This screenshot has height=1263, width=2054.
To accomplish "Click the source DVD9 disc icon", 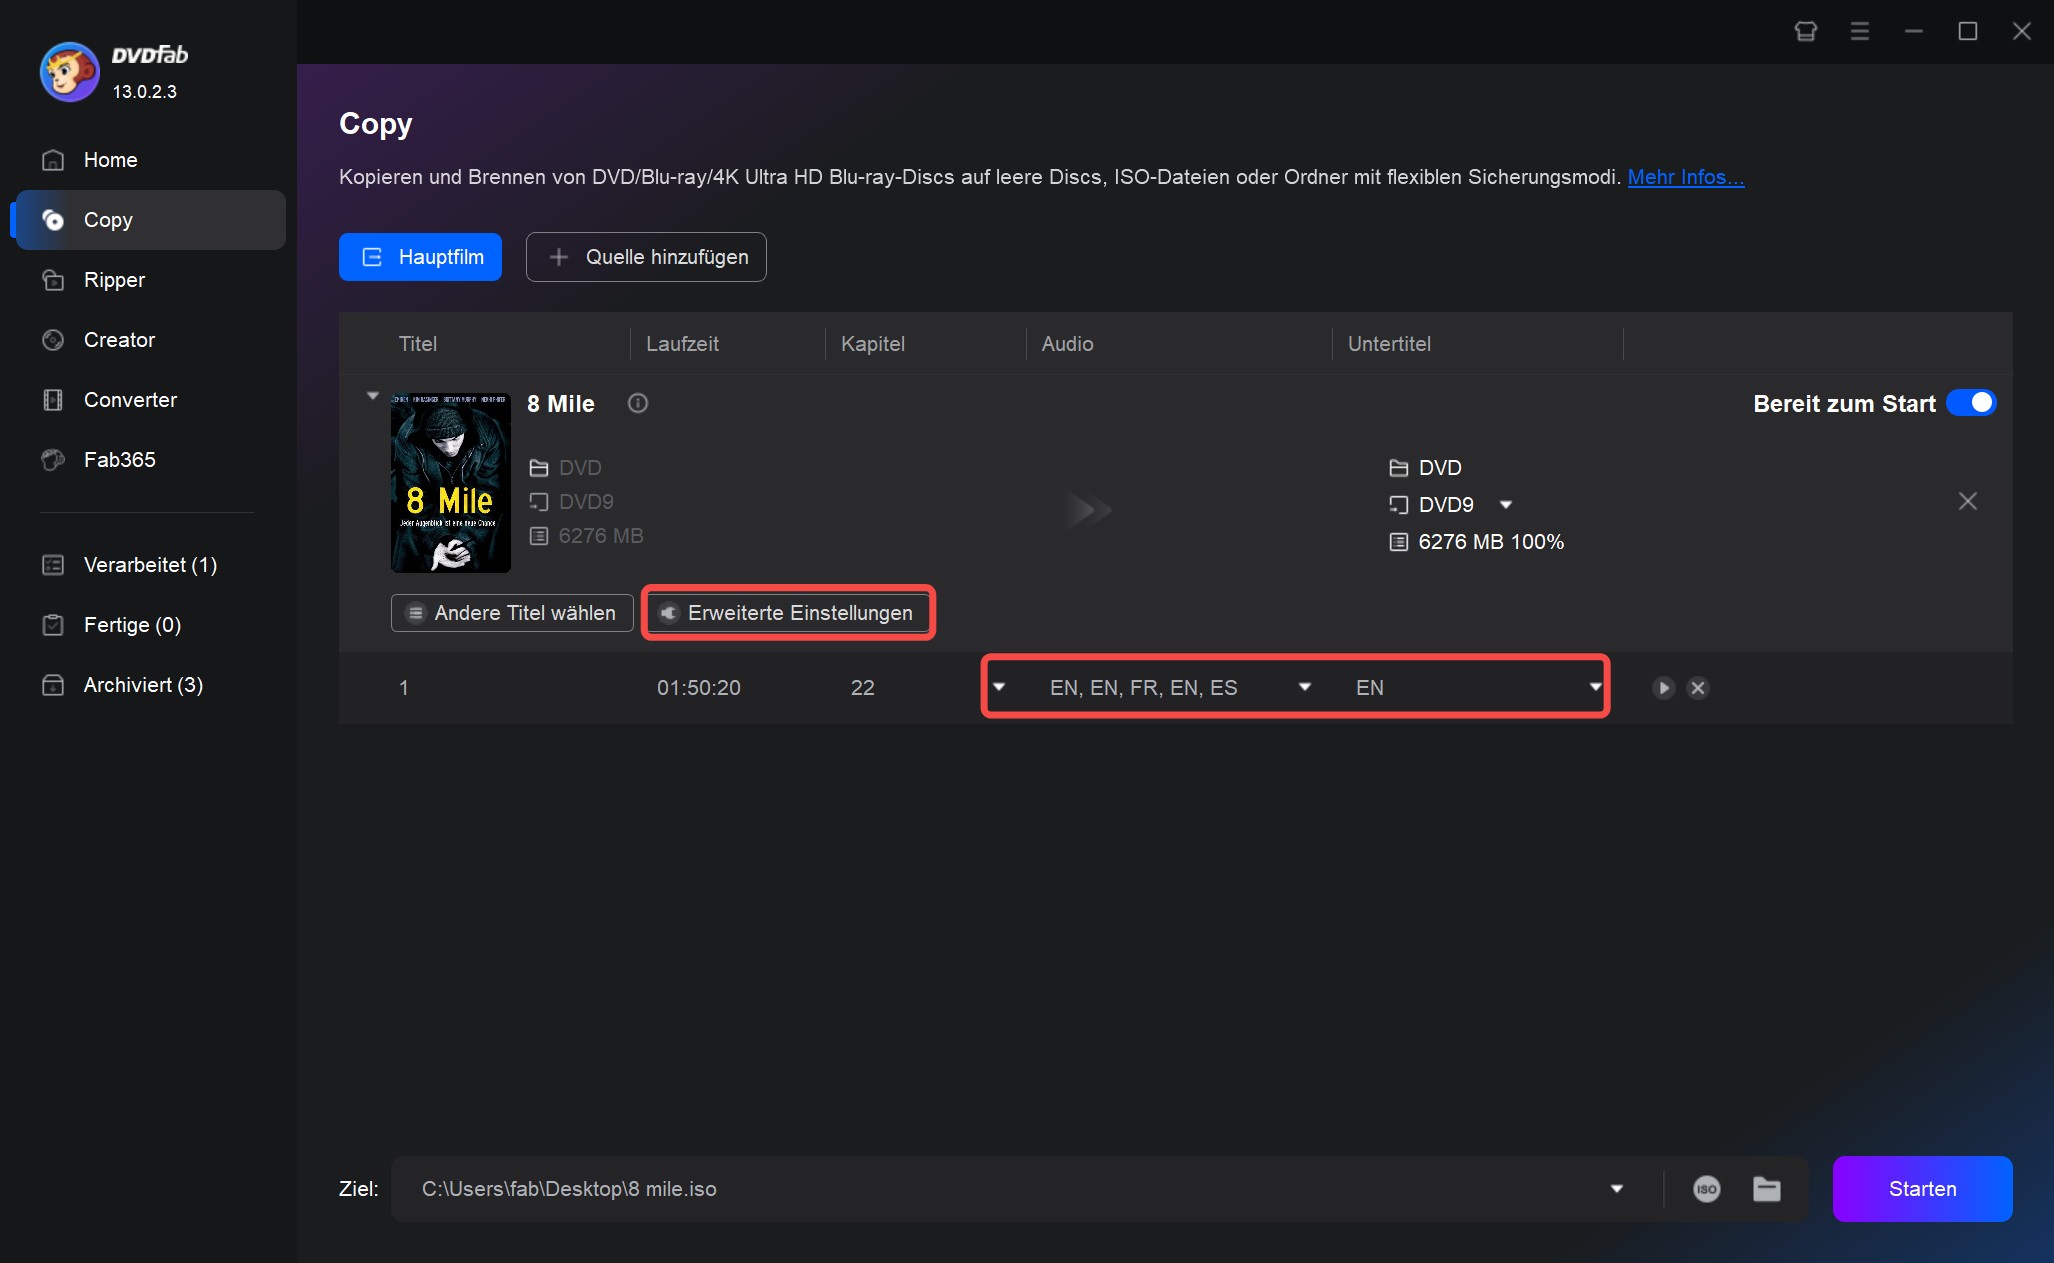I will click(539, 502).
